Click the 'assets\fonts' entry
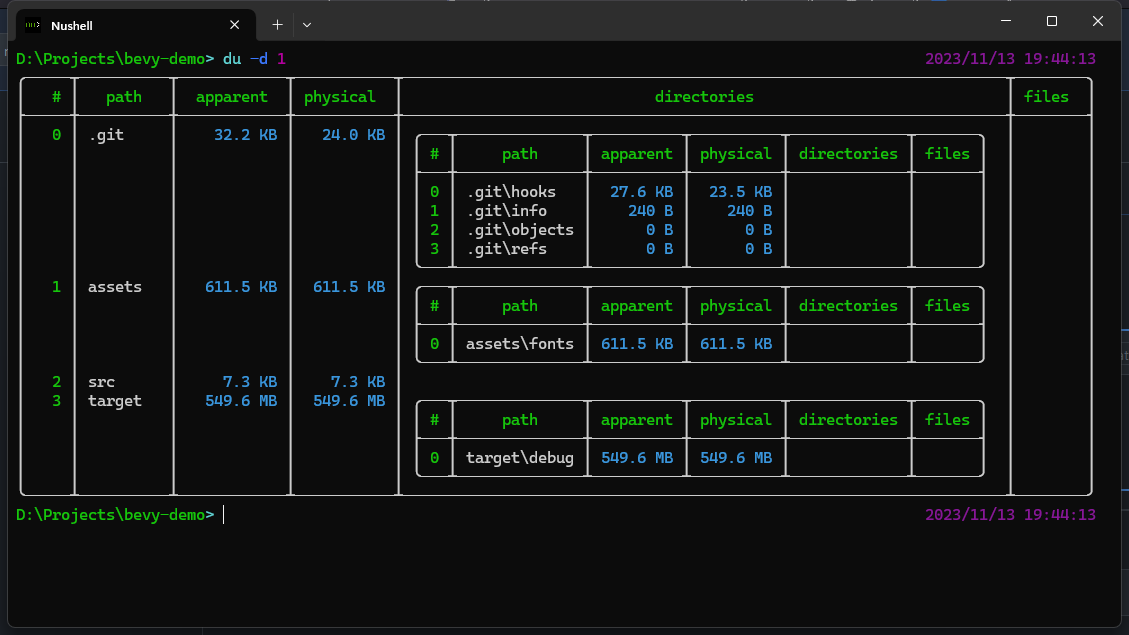 [x=520, y=343]
